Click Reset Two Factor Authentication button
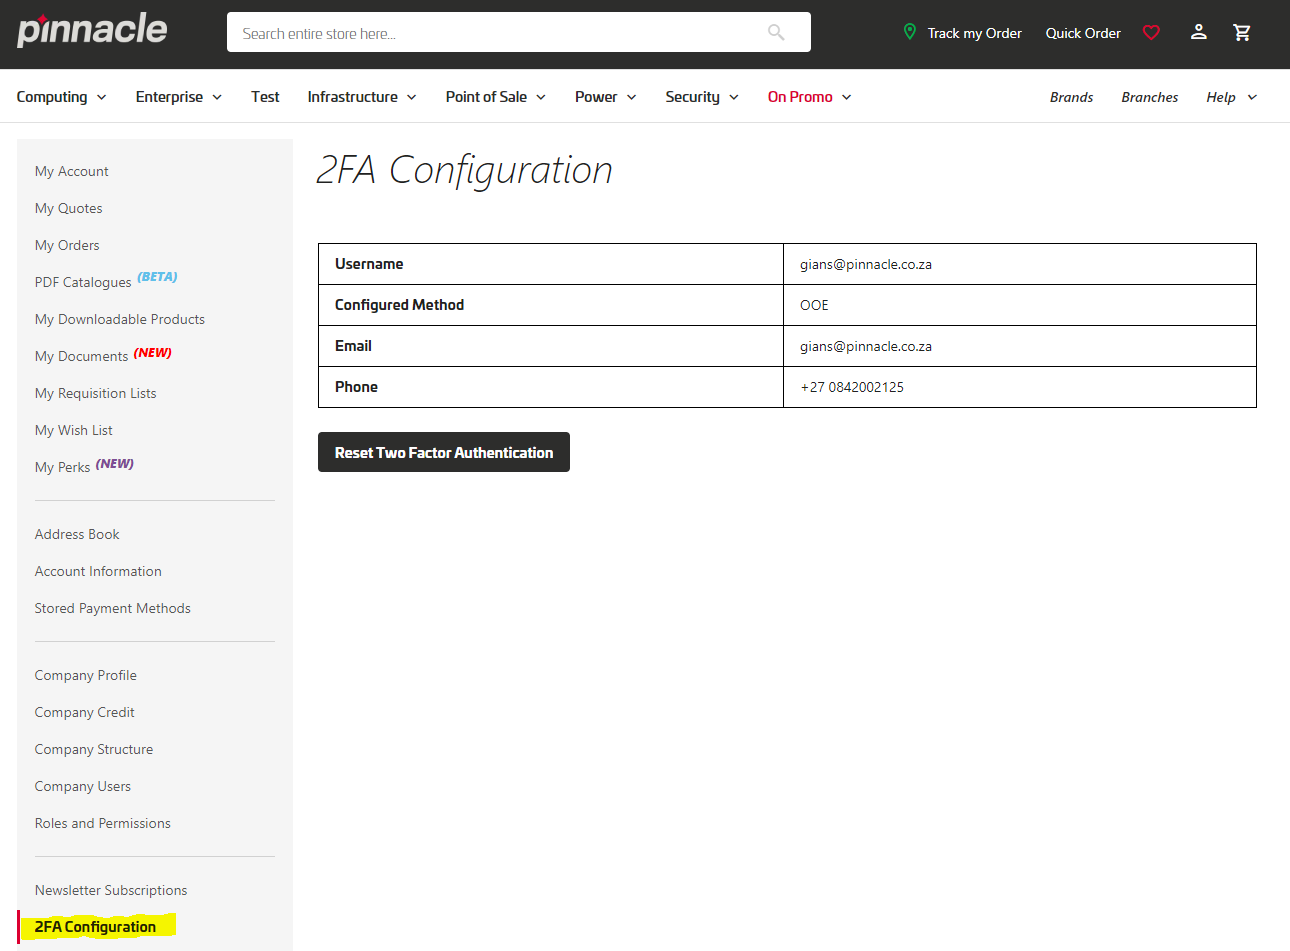 (x=443, y=453)
